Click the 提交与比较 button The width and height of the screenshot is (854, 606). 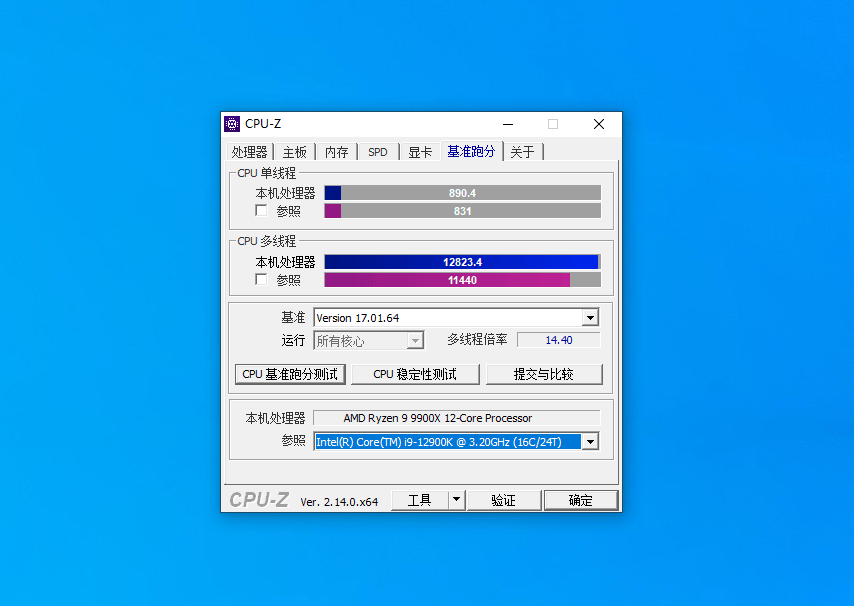tap(544, 374)
